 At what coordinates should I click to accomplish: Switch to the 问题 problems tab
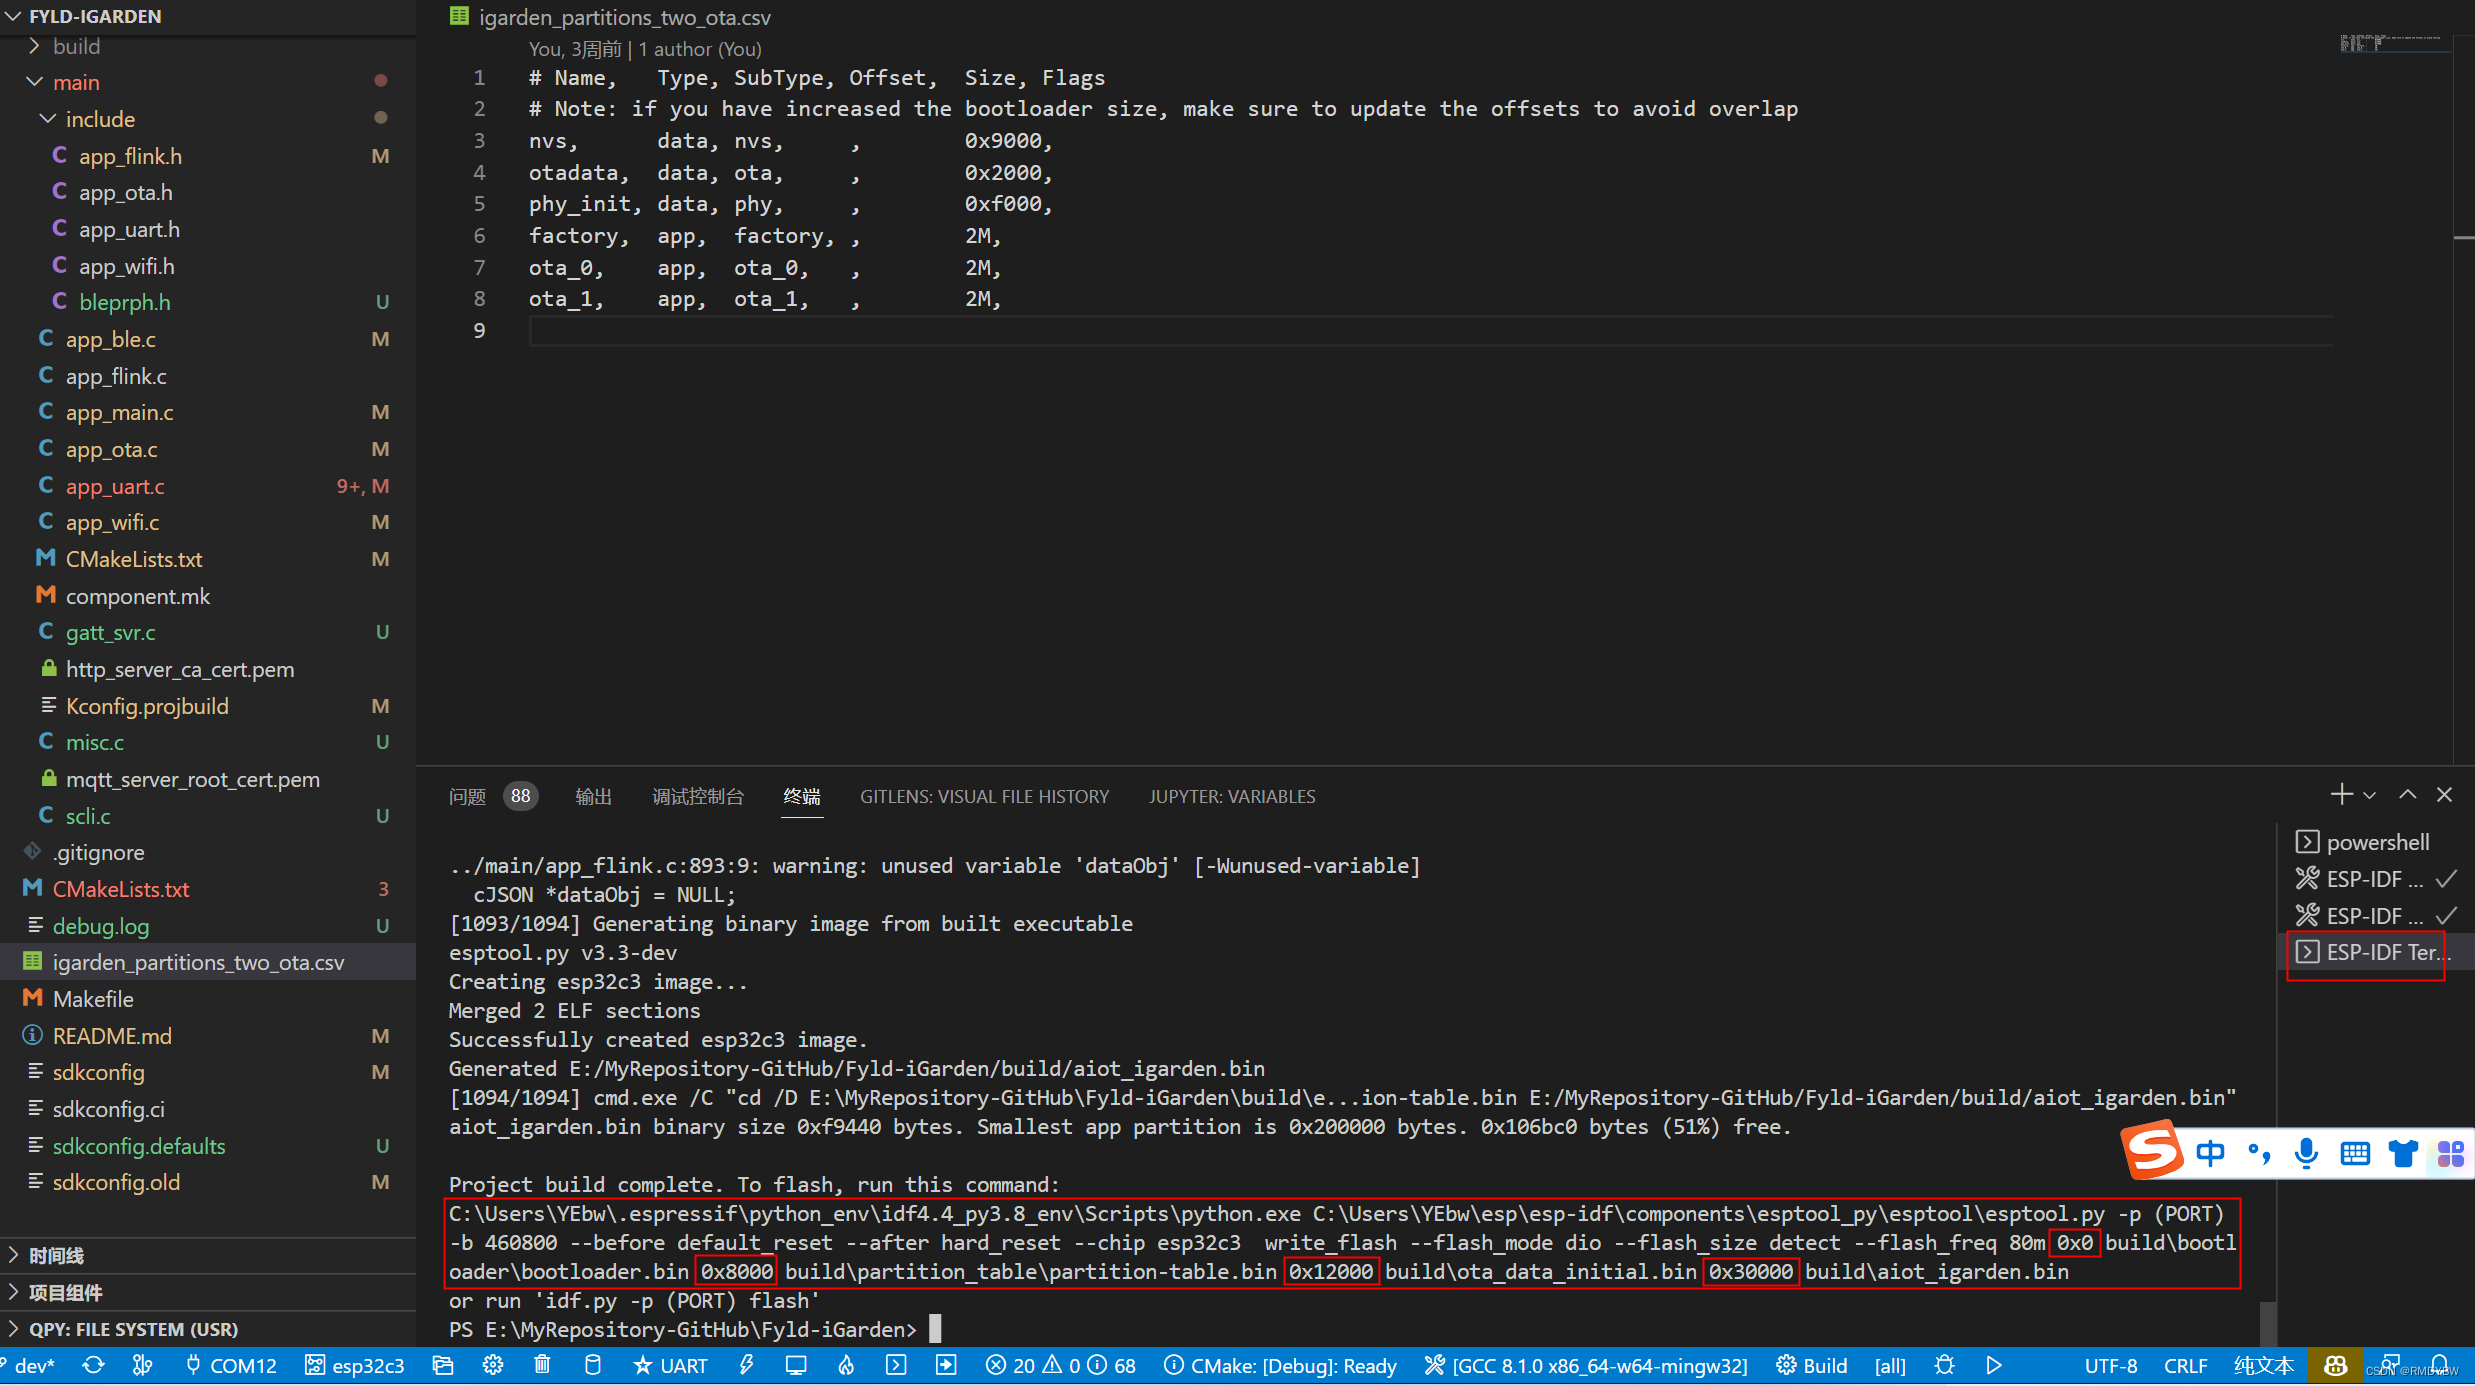point(467,796)
